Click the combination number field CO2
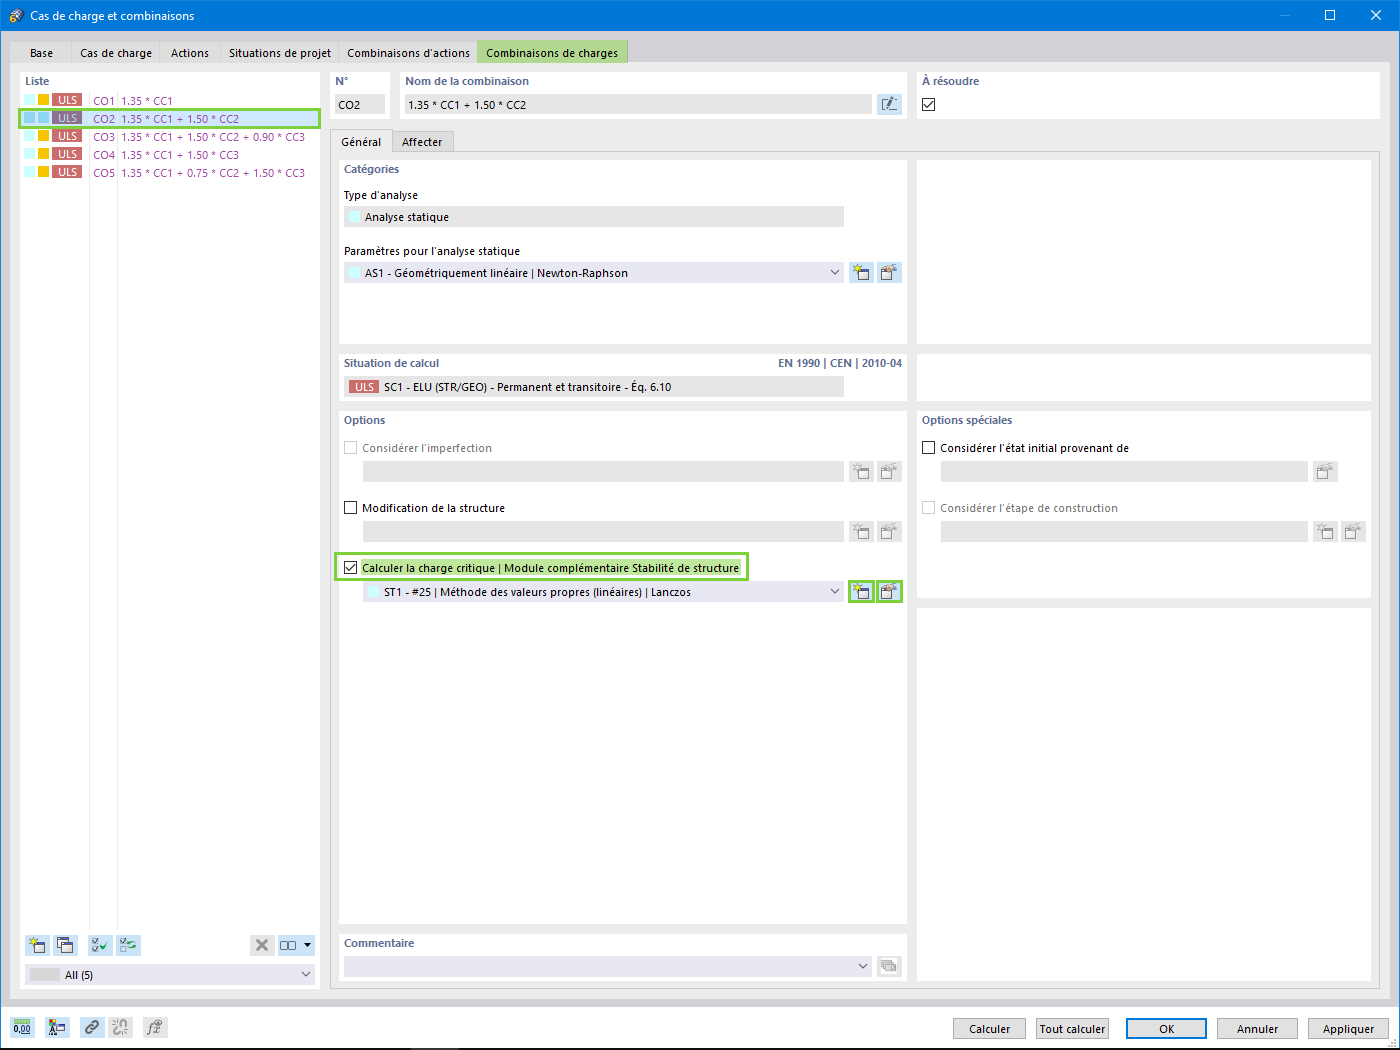 coord(360,104)
